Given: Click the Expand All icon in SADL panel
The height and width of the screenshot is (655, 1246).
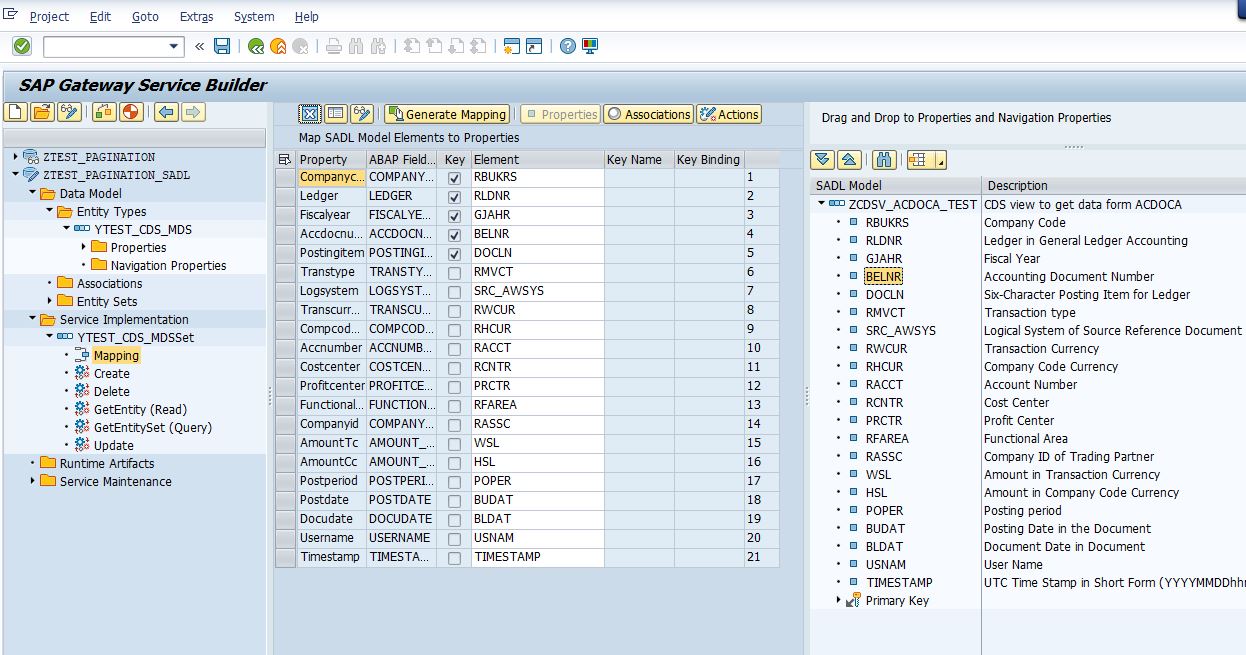Looking at the screenshot, I should point(822,161).
